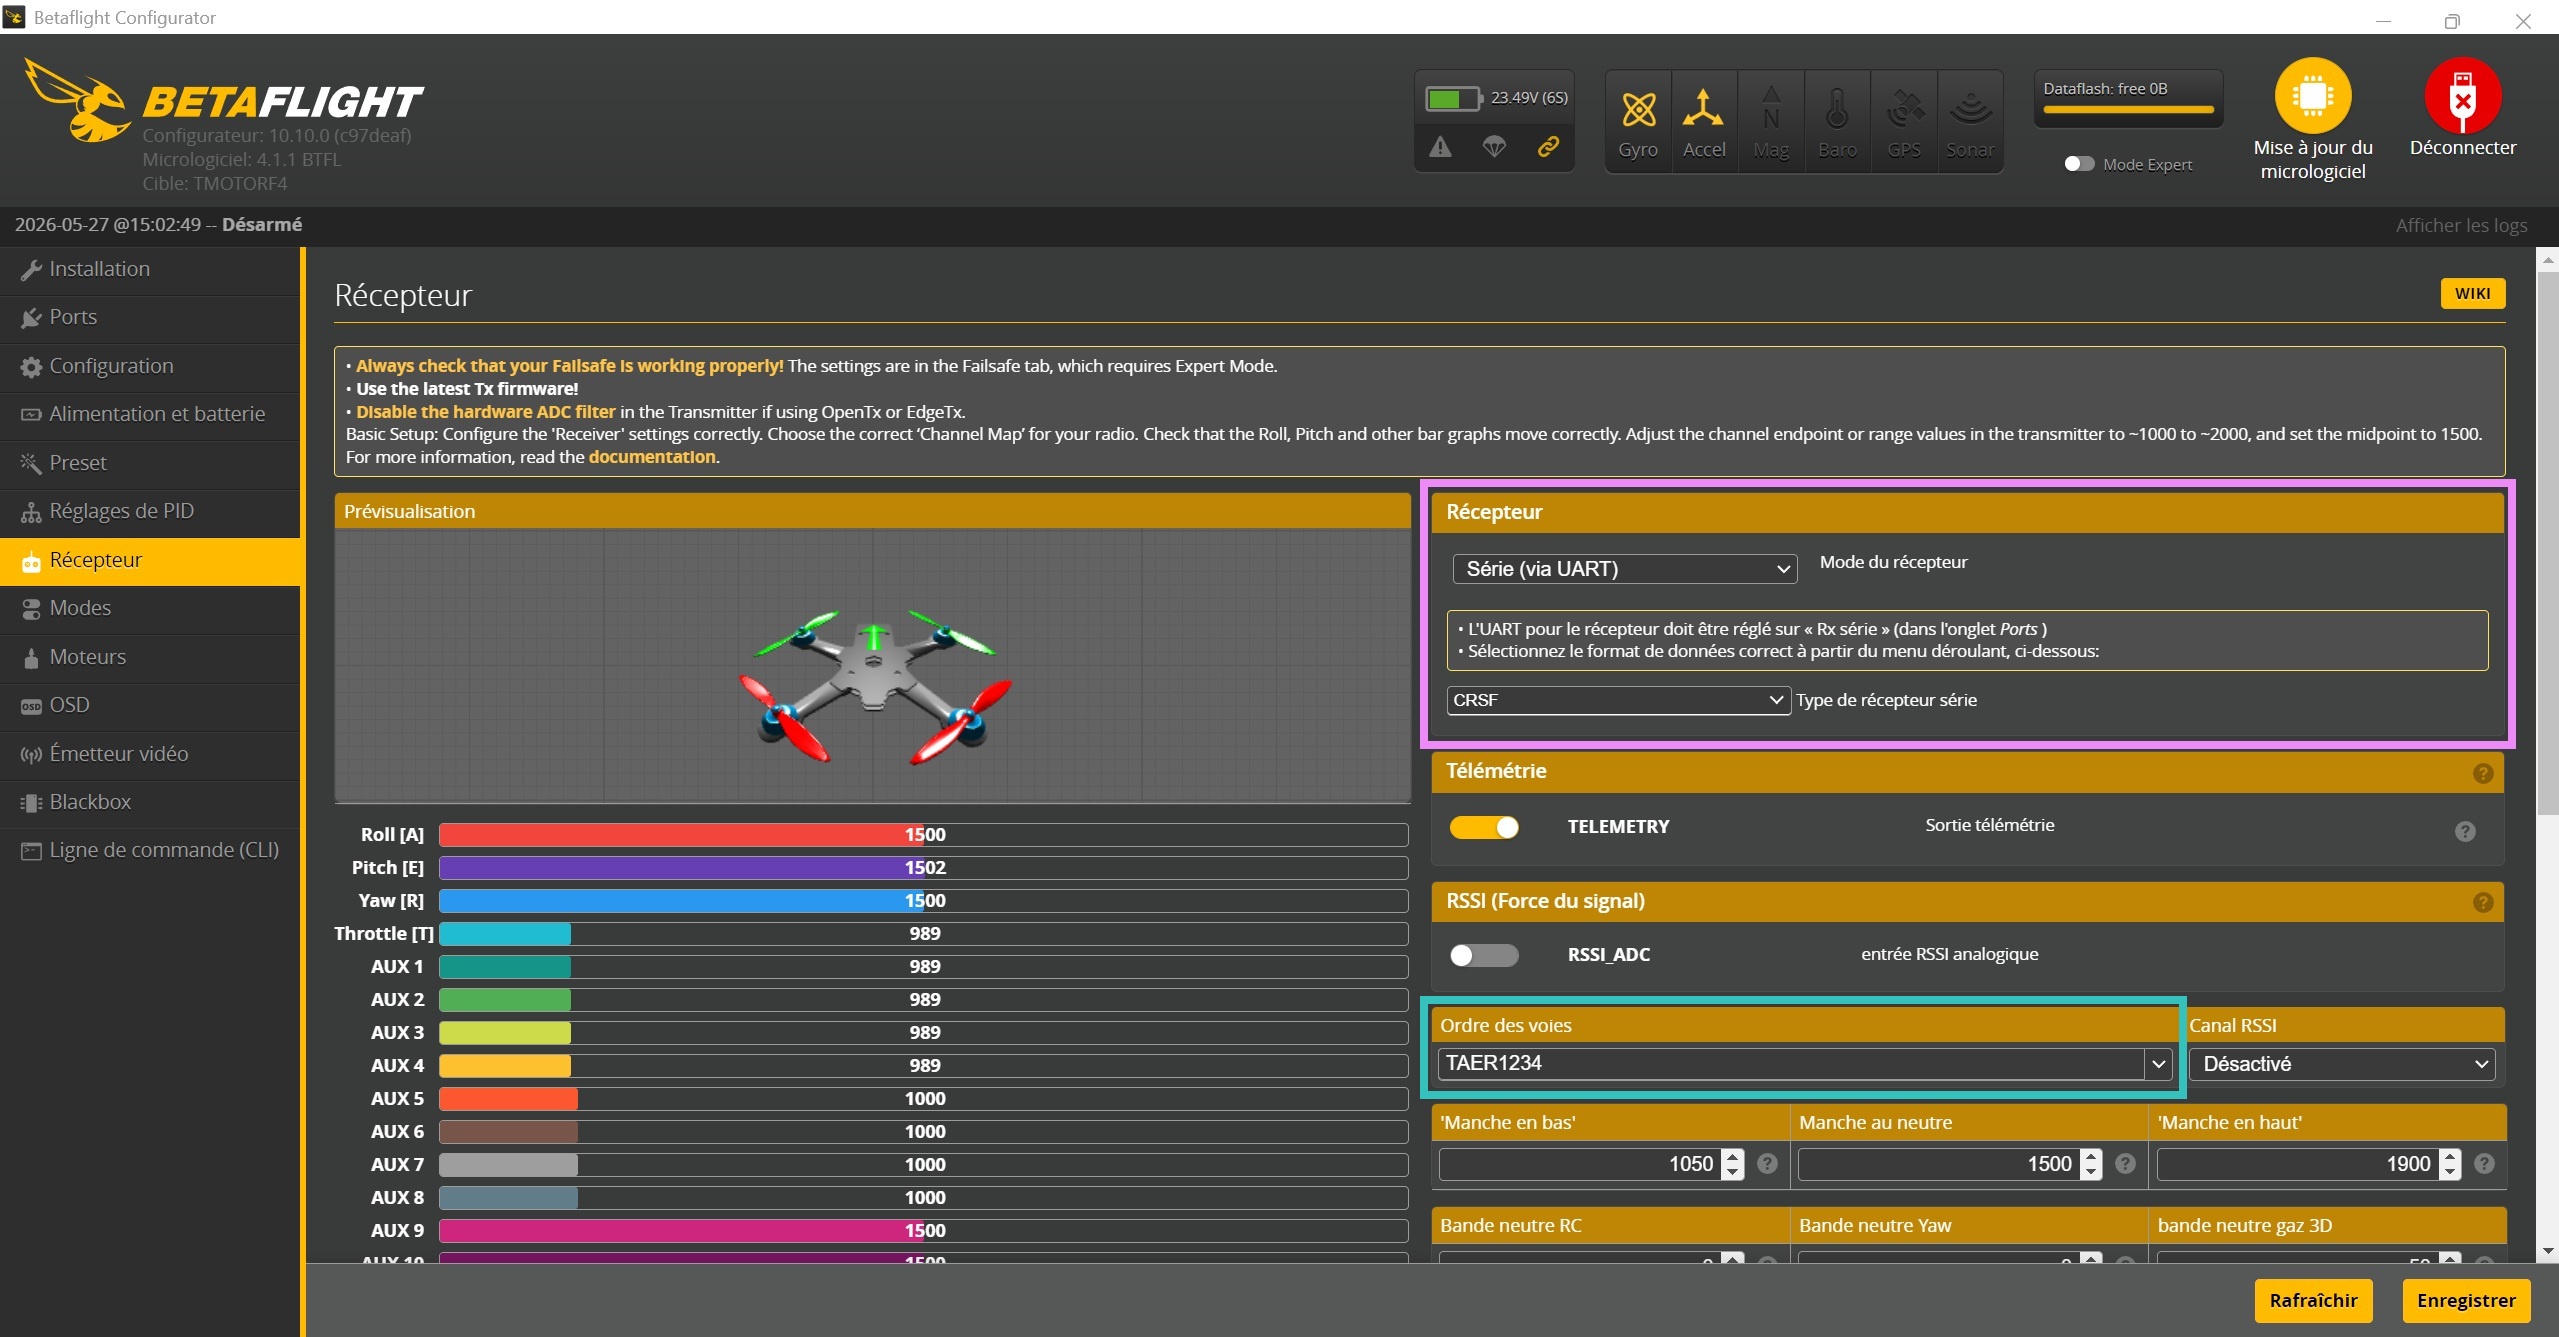Click the Gyro sensor icon

click(x=1638, y=122)
